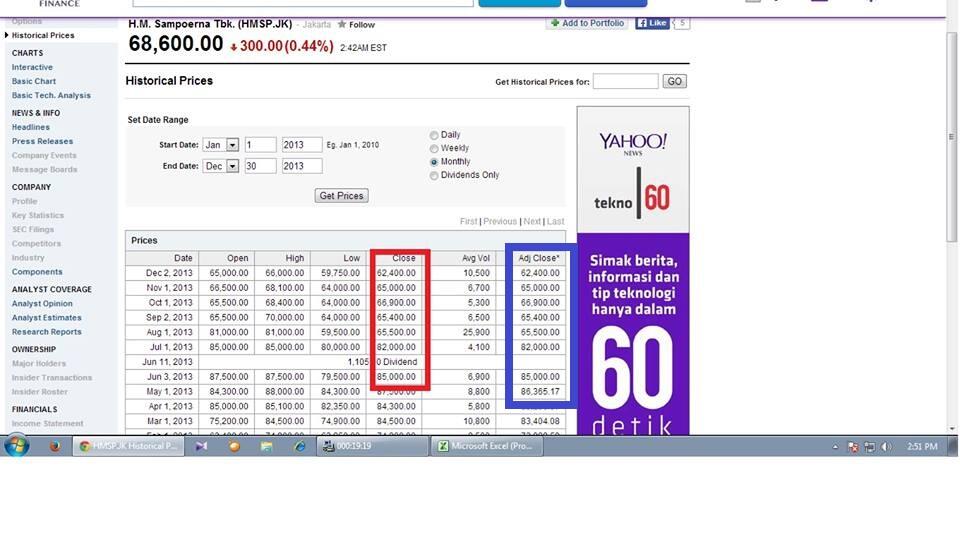Open Visual Studio from the taskbar
Screen dimensions: 960x542
(201, 446)
